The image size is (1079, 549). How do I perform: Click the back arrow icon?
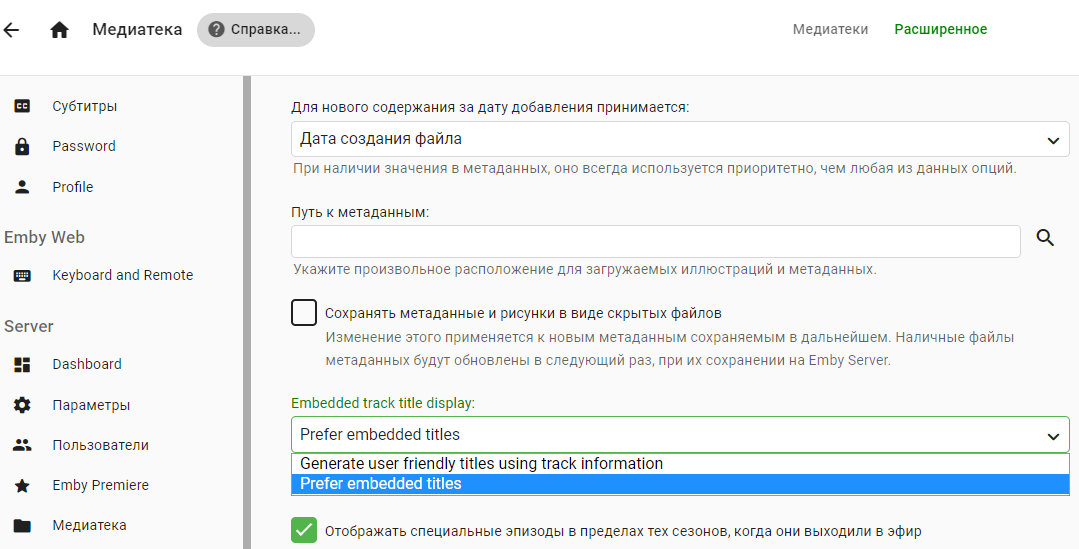click(11, 30)
